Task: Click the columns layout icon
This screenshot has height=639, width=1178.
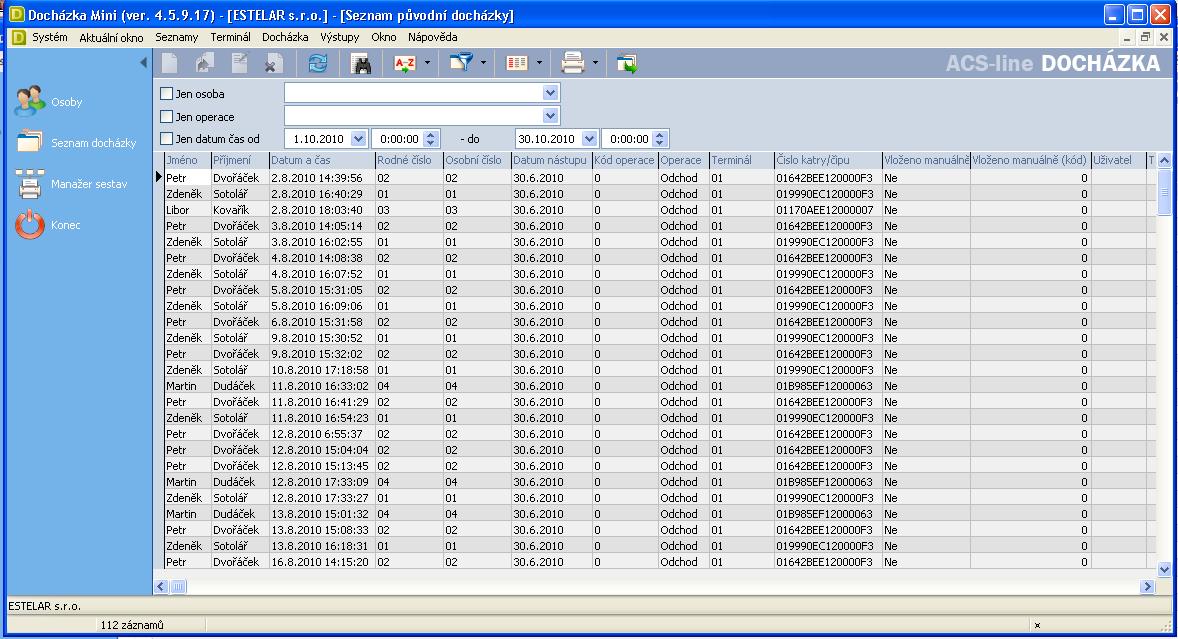Action: tap(516, 64)
